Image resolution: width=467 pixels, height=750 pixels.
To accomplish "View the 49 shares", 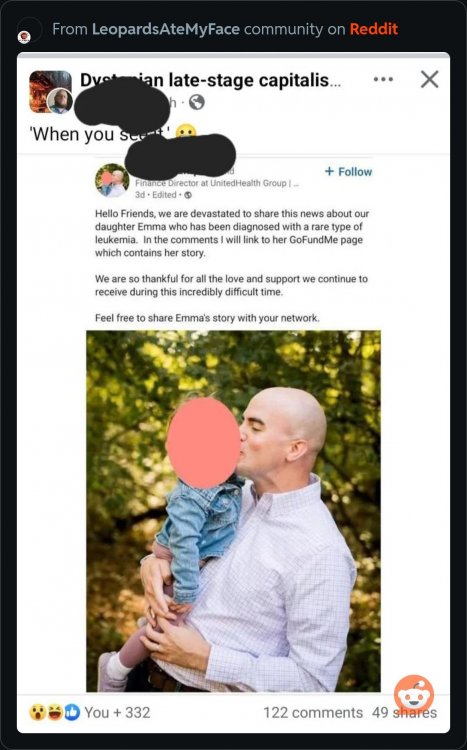I will (404, 713).
